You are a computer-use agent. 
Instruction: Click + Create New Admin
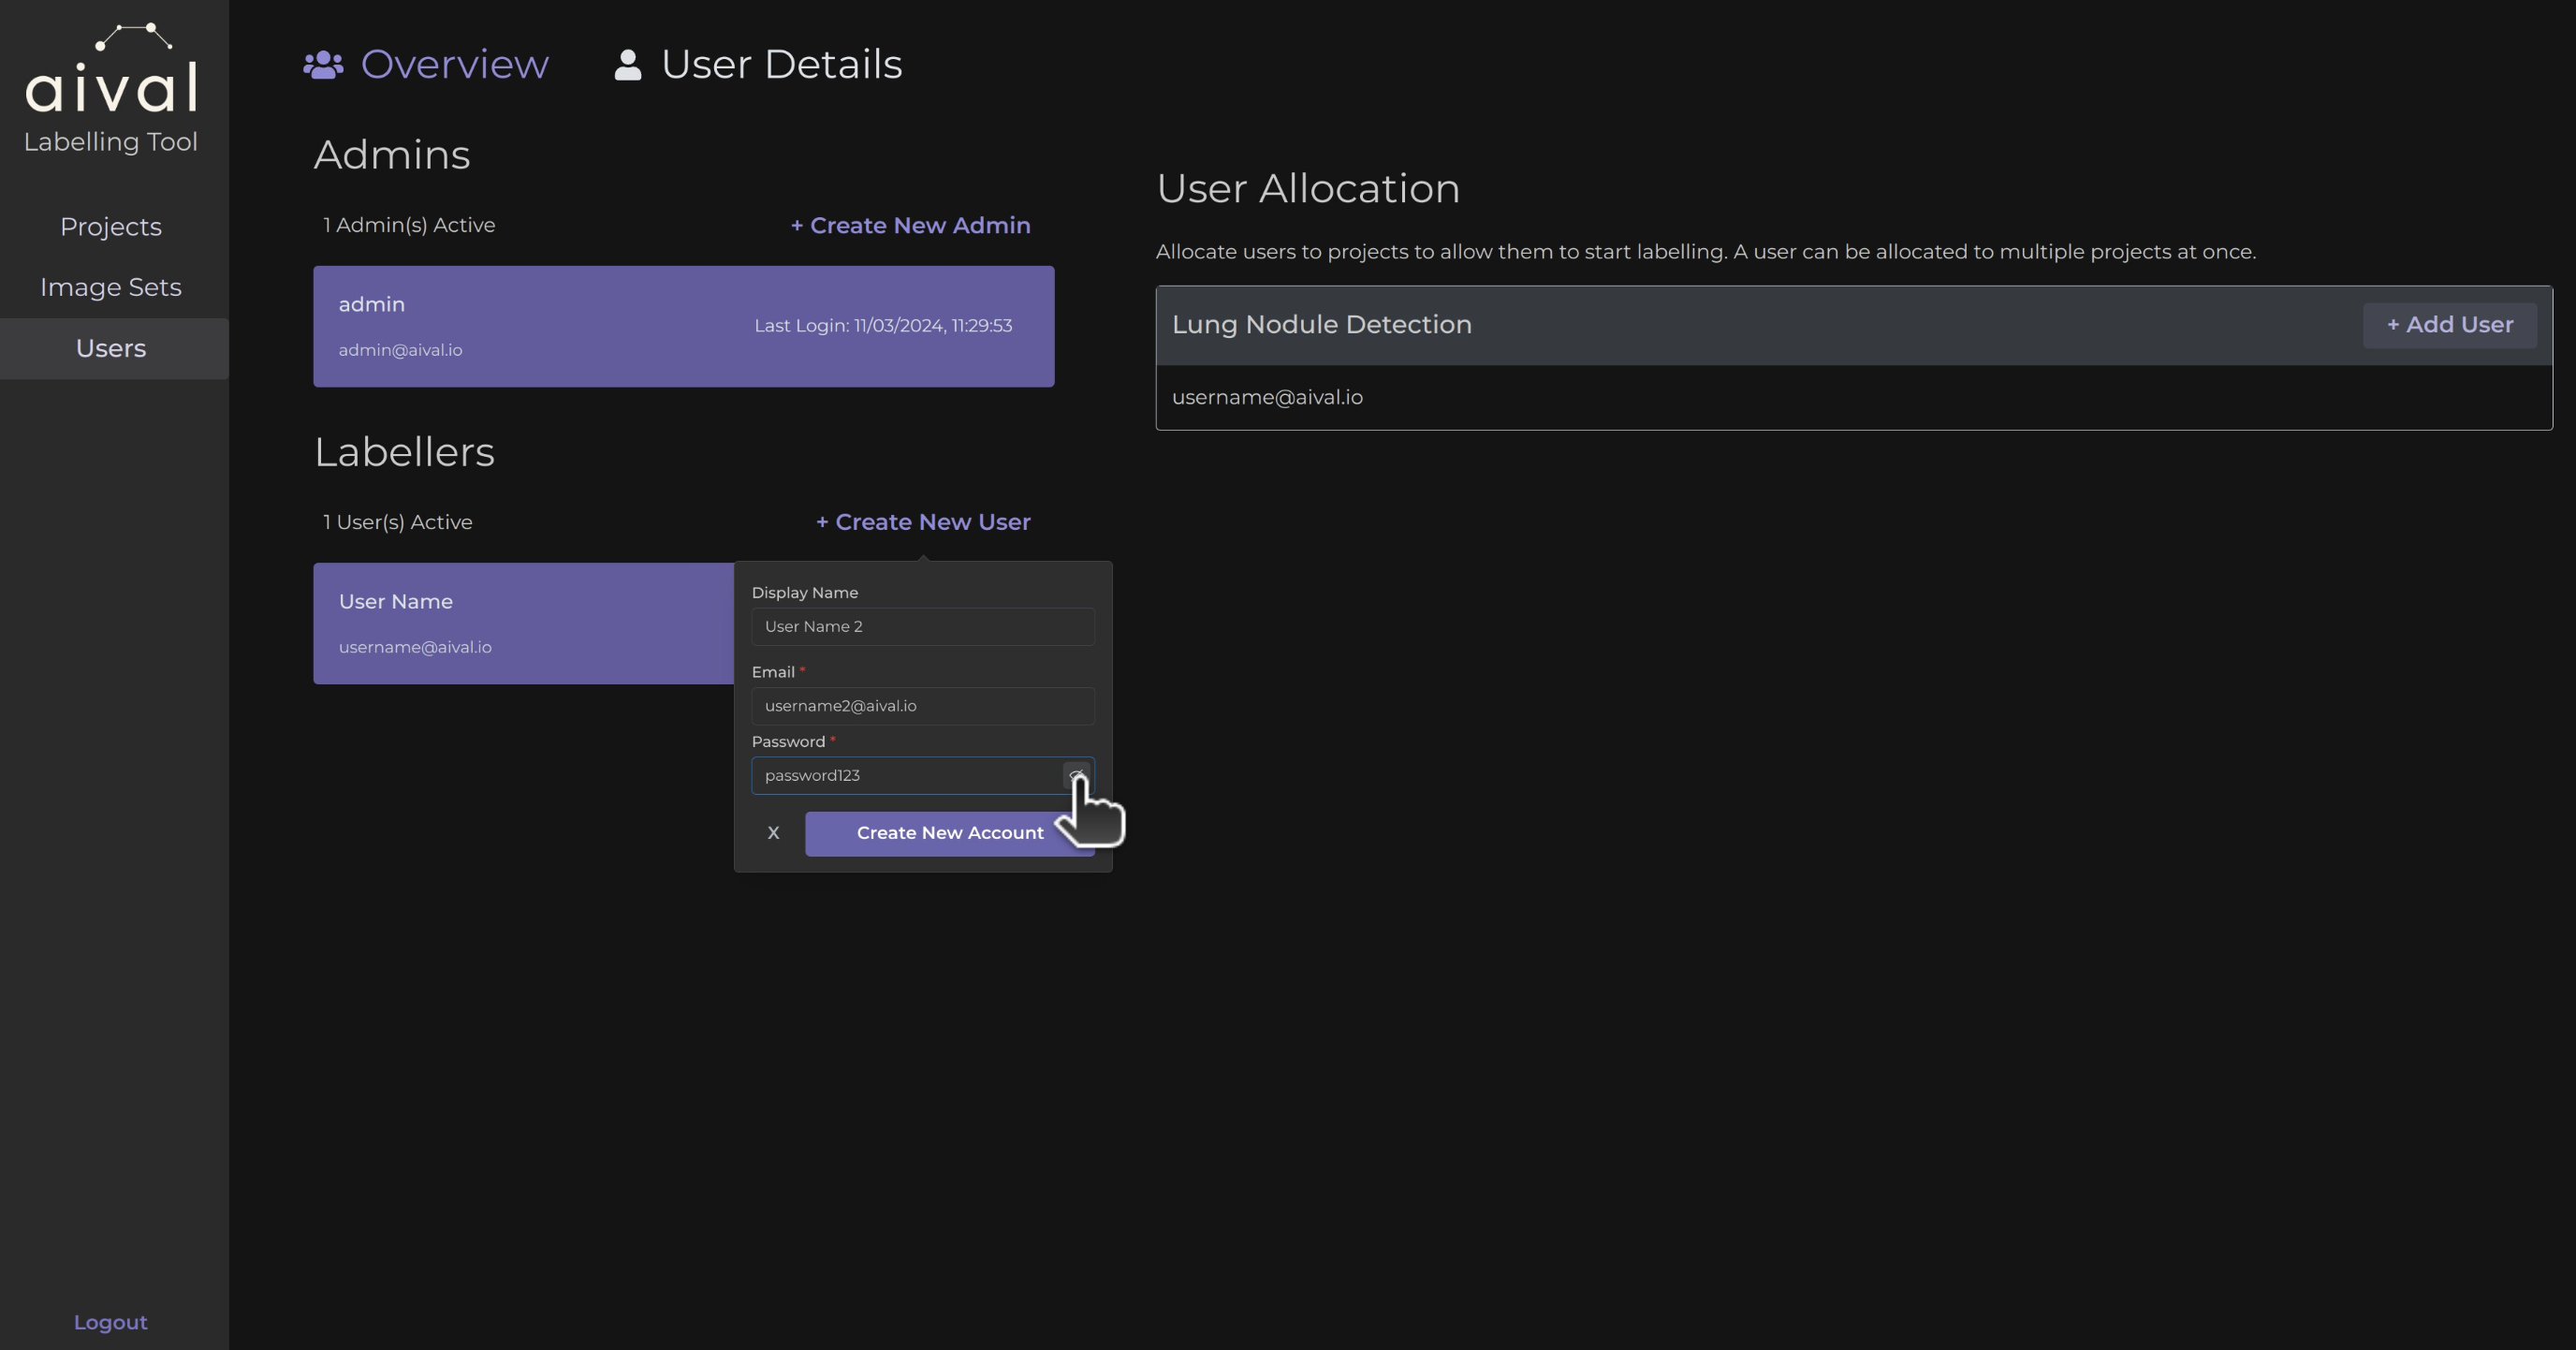(910, 225)
